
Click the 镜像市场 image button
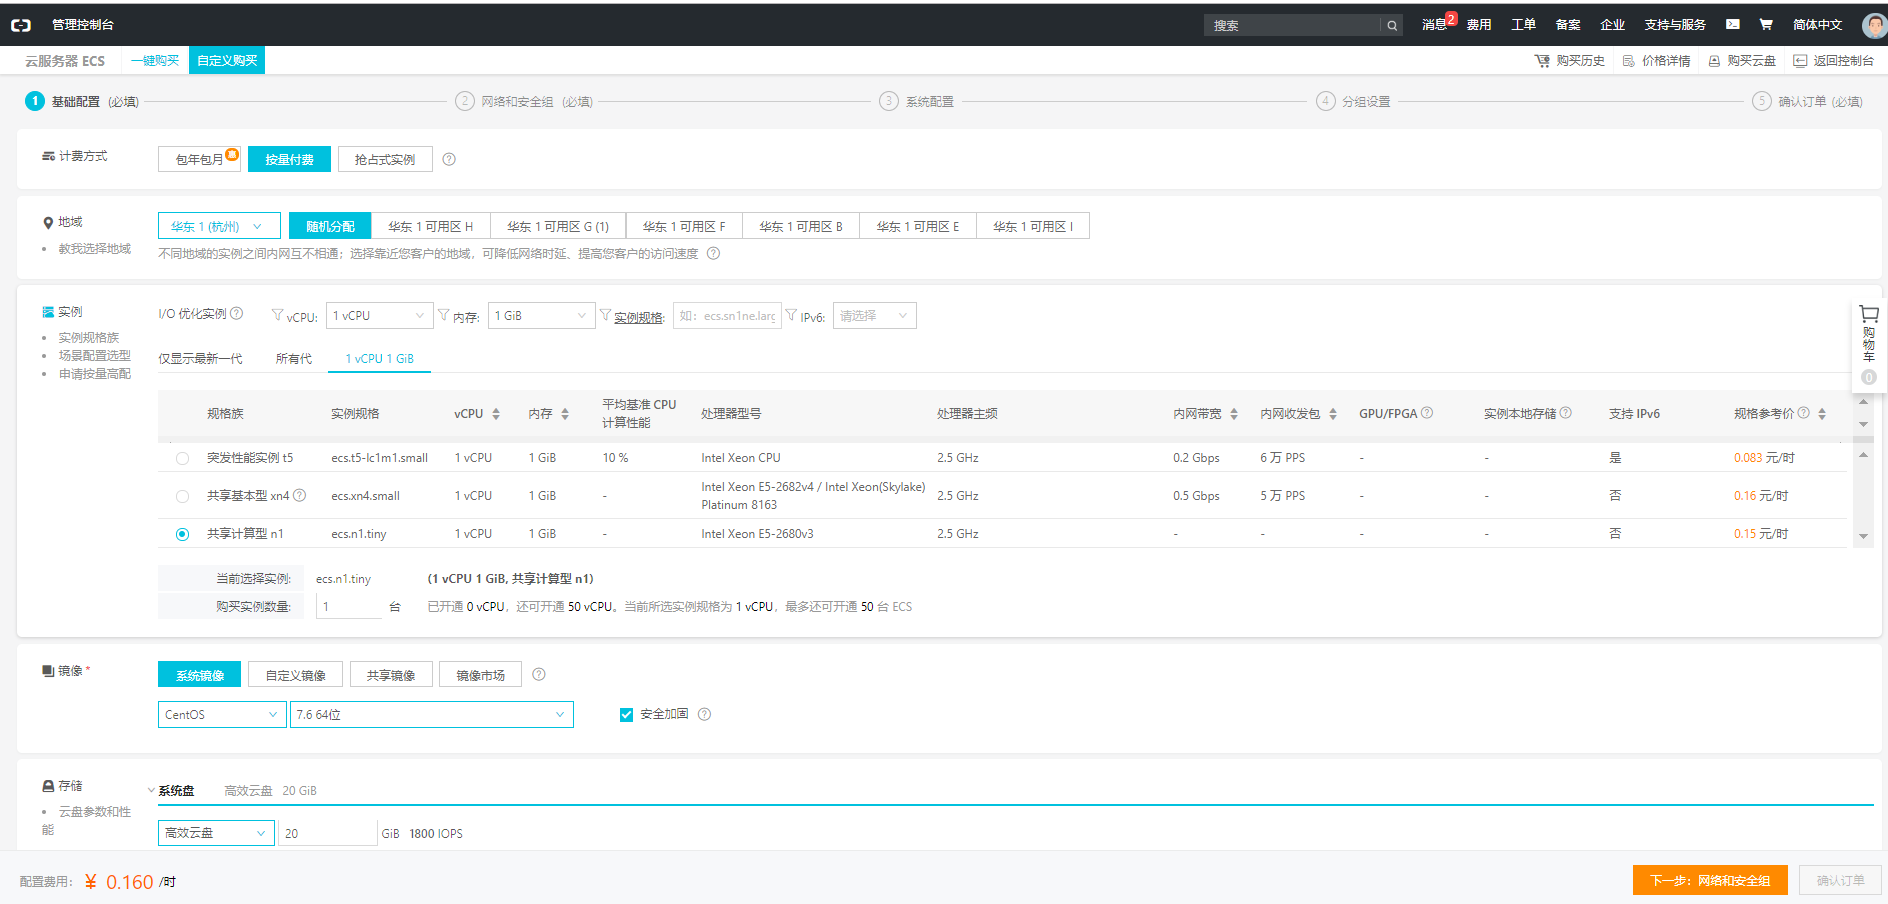point(480,675)
